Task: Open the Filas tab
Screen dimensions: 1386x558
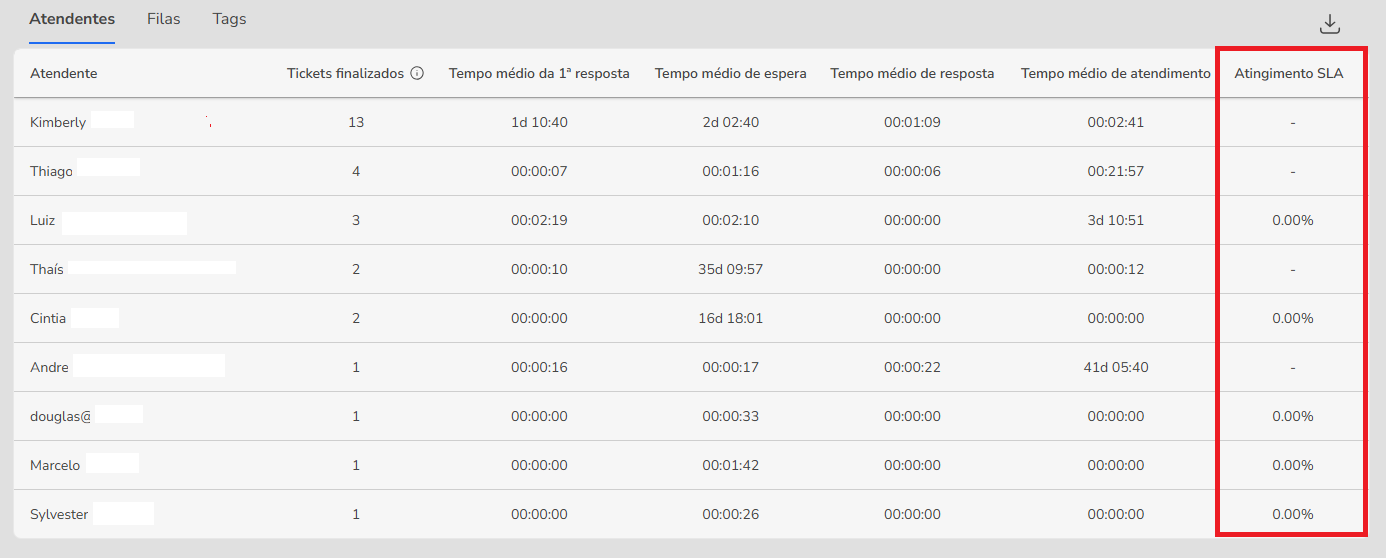Action: click(163, 19)
